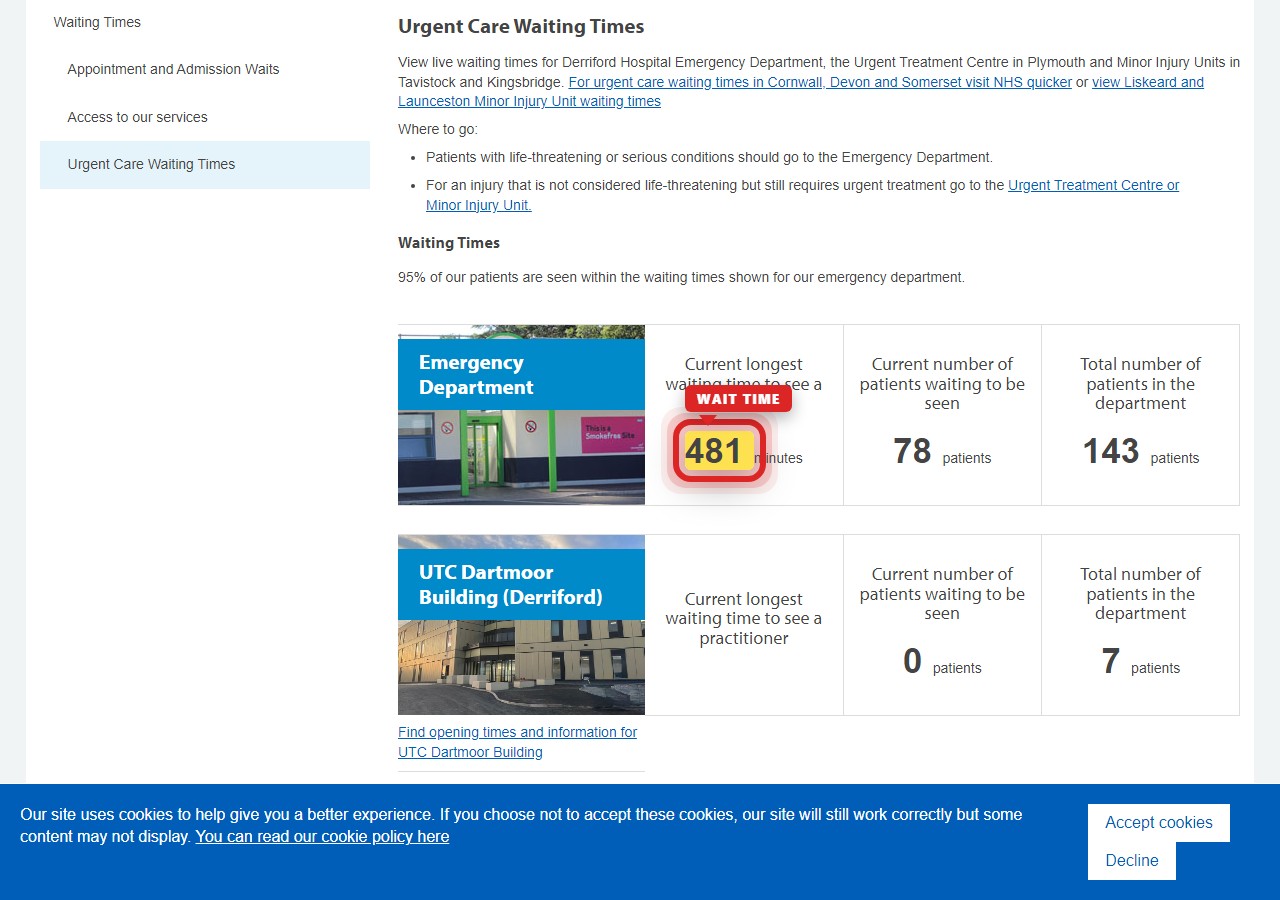Image resolution: width=1280 pixels, height=900 pixels.
Task: Select UTC Dartmoor 7 patients total value
Action: point(1110,661)
